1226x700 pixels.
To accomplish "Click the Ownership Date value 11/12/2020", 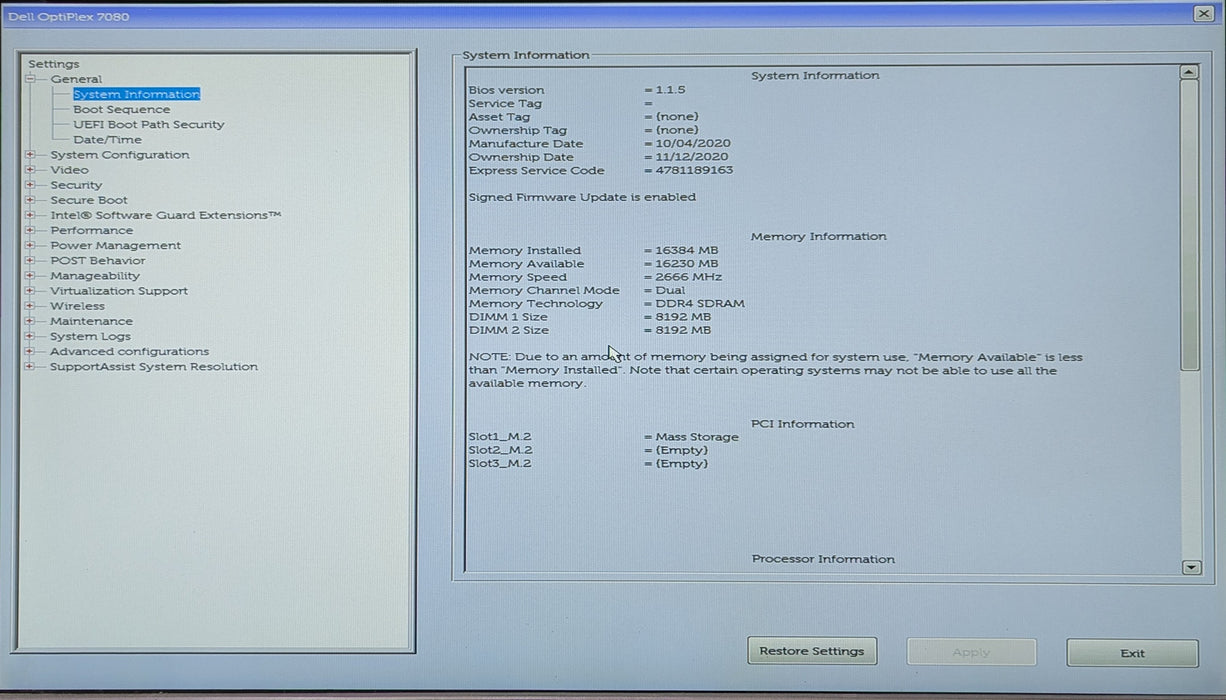I will [692, 157].
